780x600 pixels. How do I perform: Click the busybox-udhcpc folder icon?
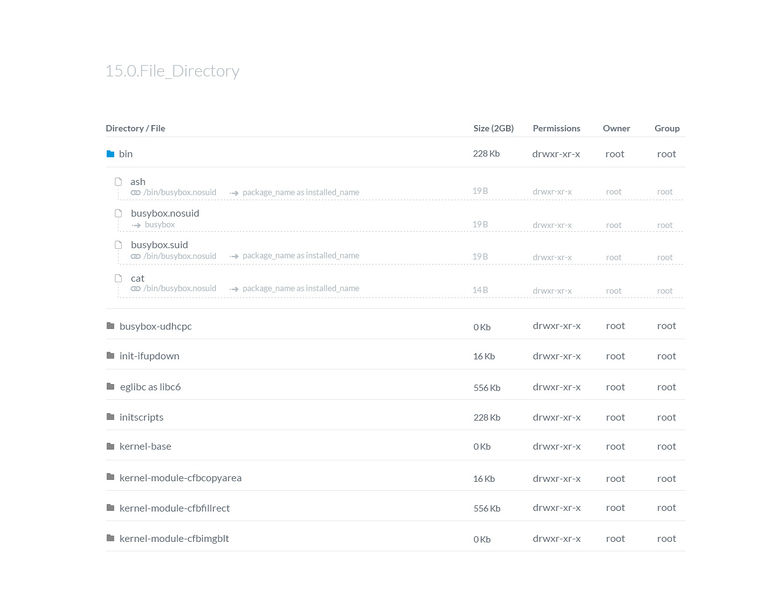click(x=111, y=326)
